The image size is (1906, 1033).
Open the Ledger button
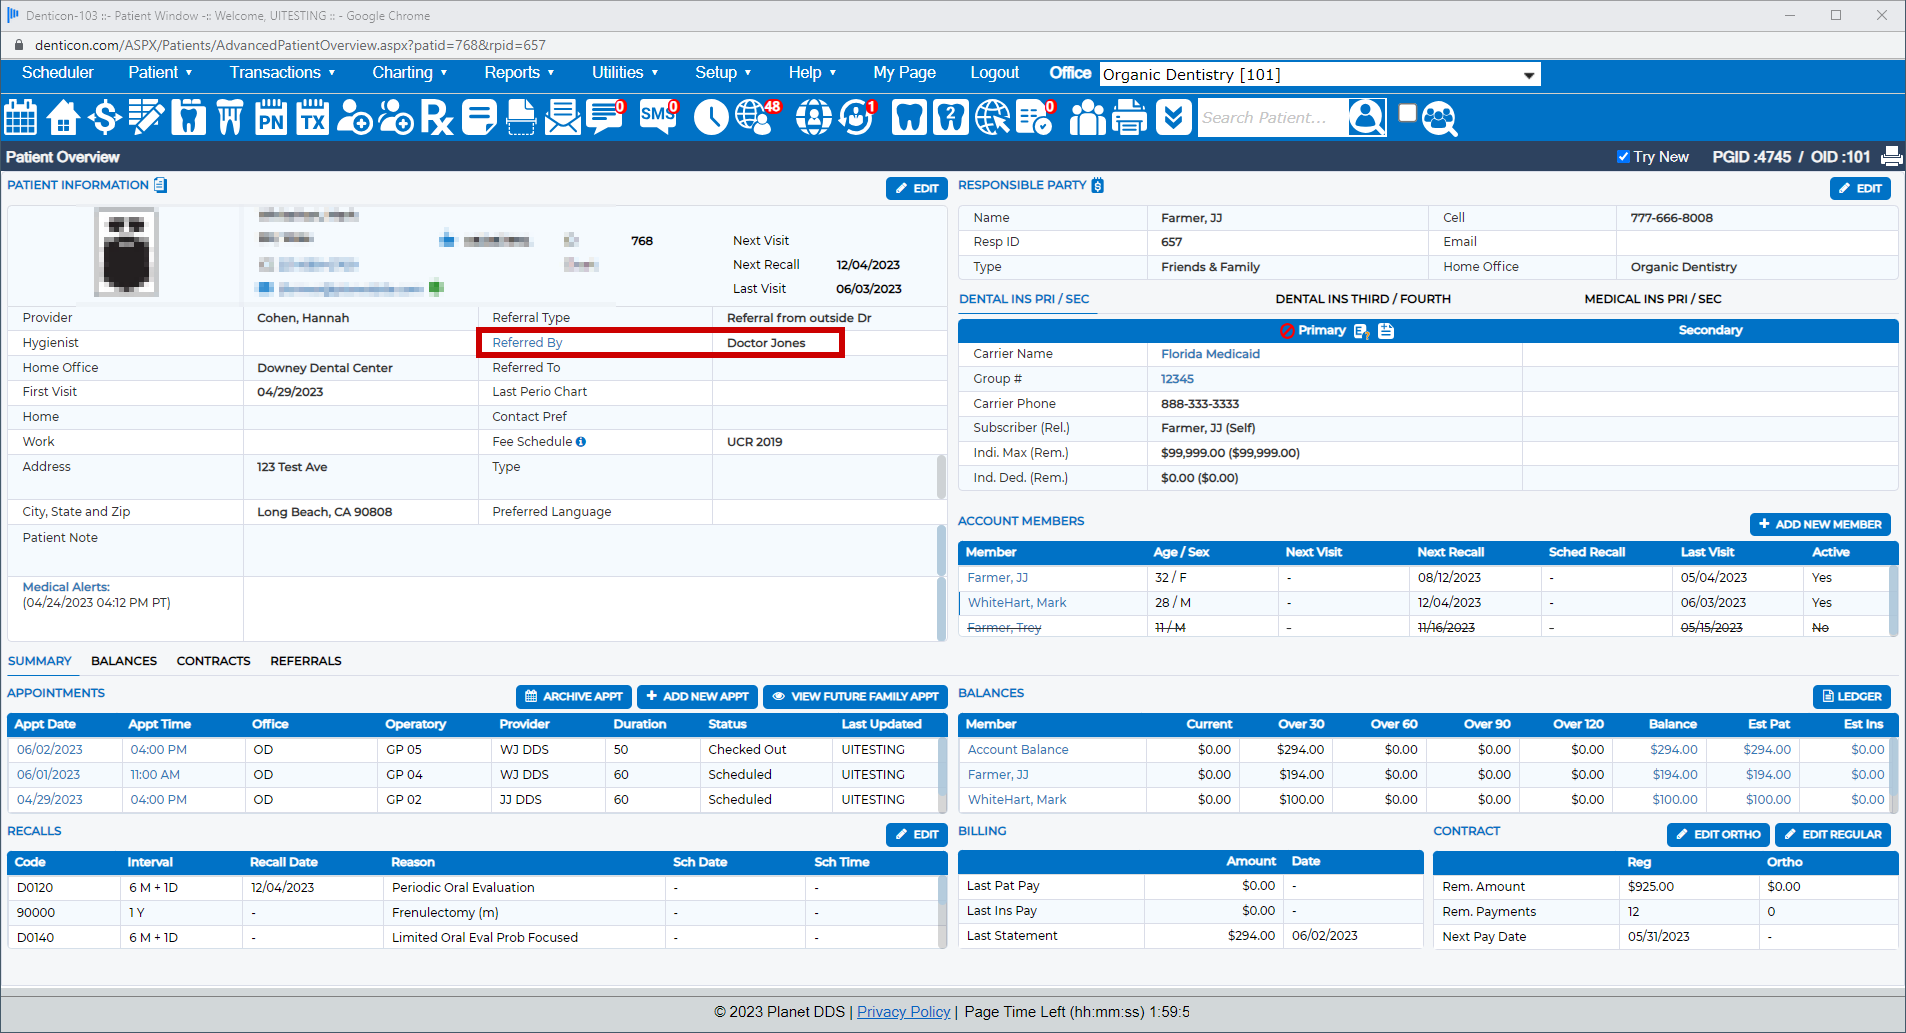pos(1852,696)
